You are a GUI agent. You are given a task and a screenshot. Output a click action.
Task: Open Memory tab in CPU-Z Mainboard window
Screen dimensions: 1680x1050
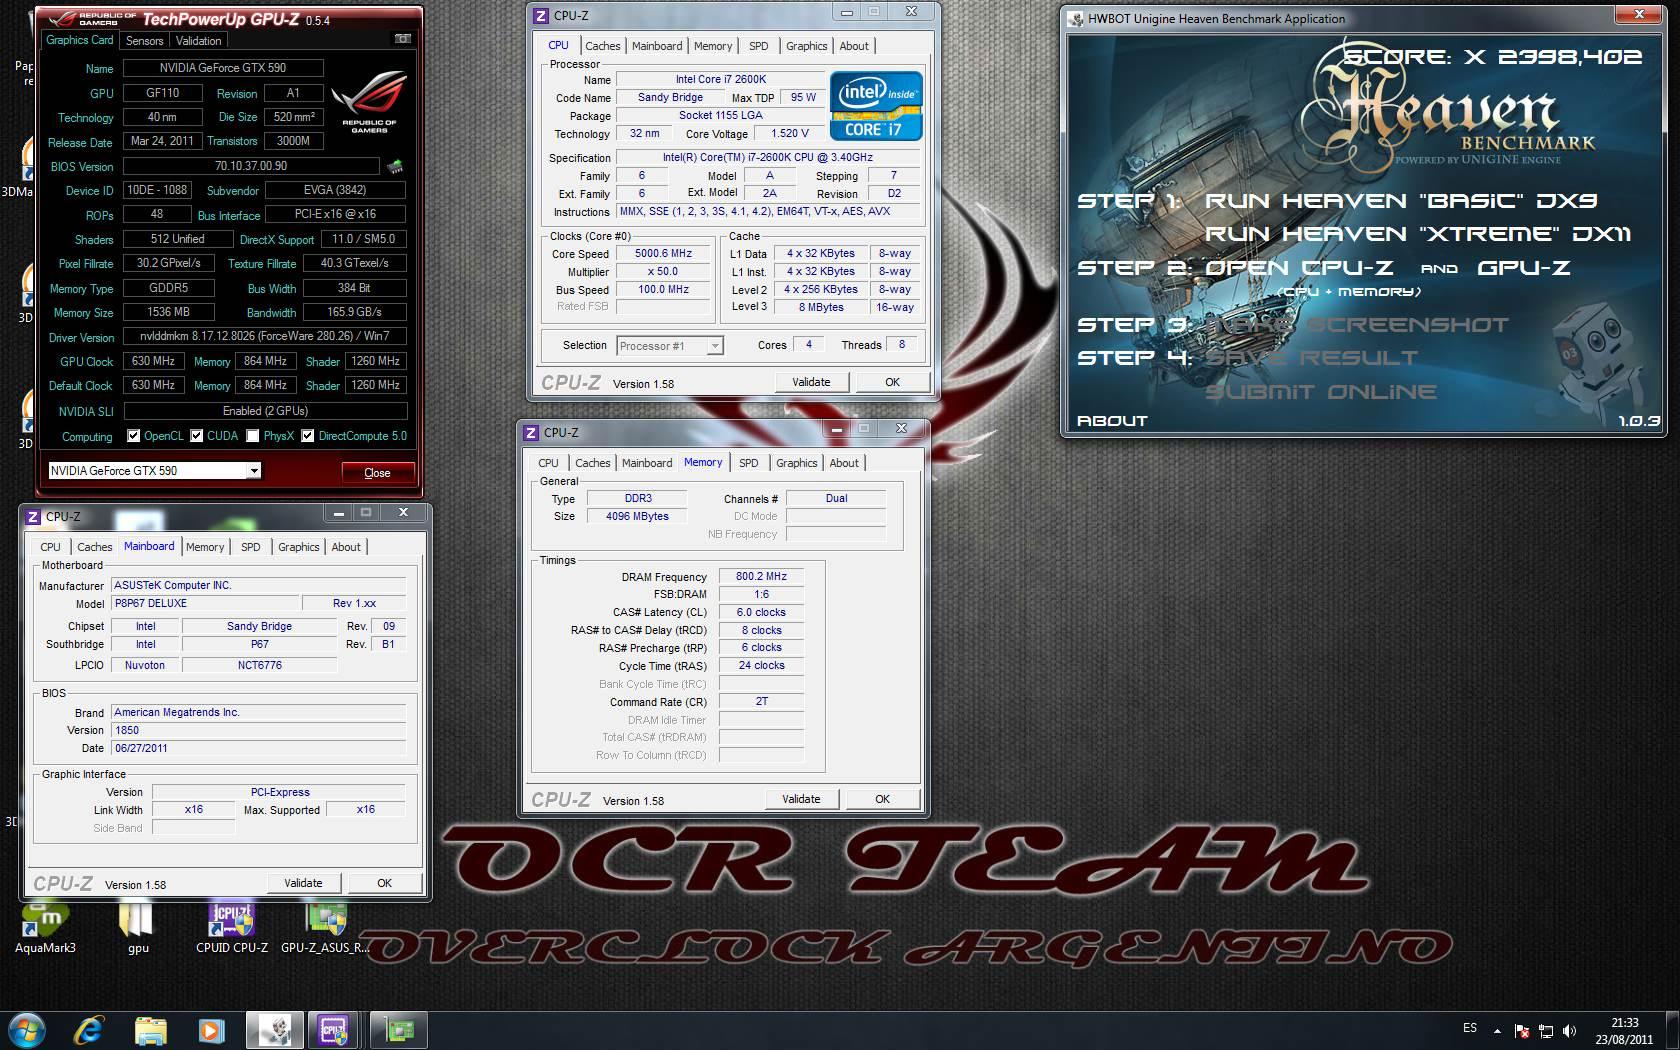point(204,547)
